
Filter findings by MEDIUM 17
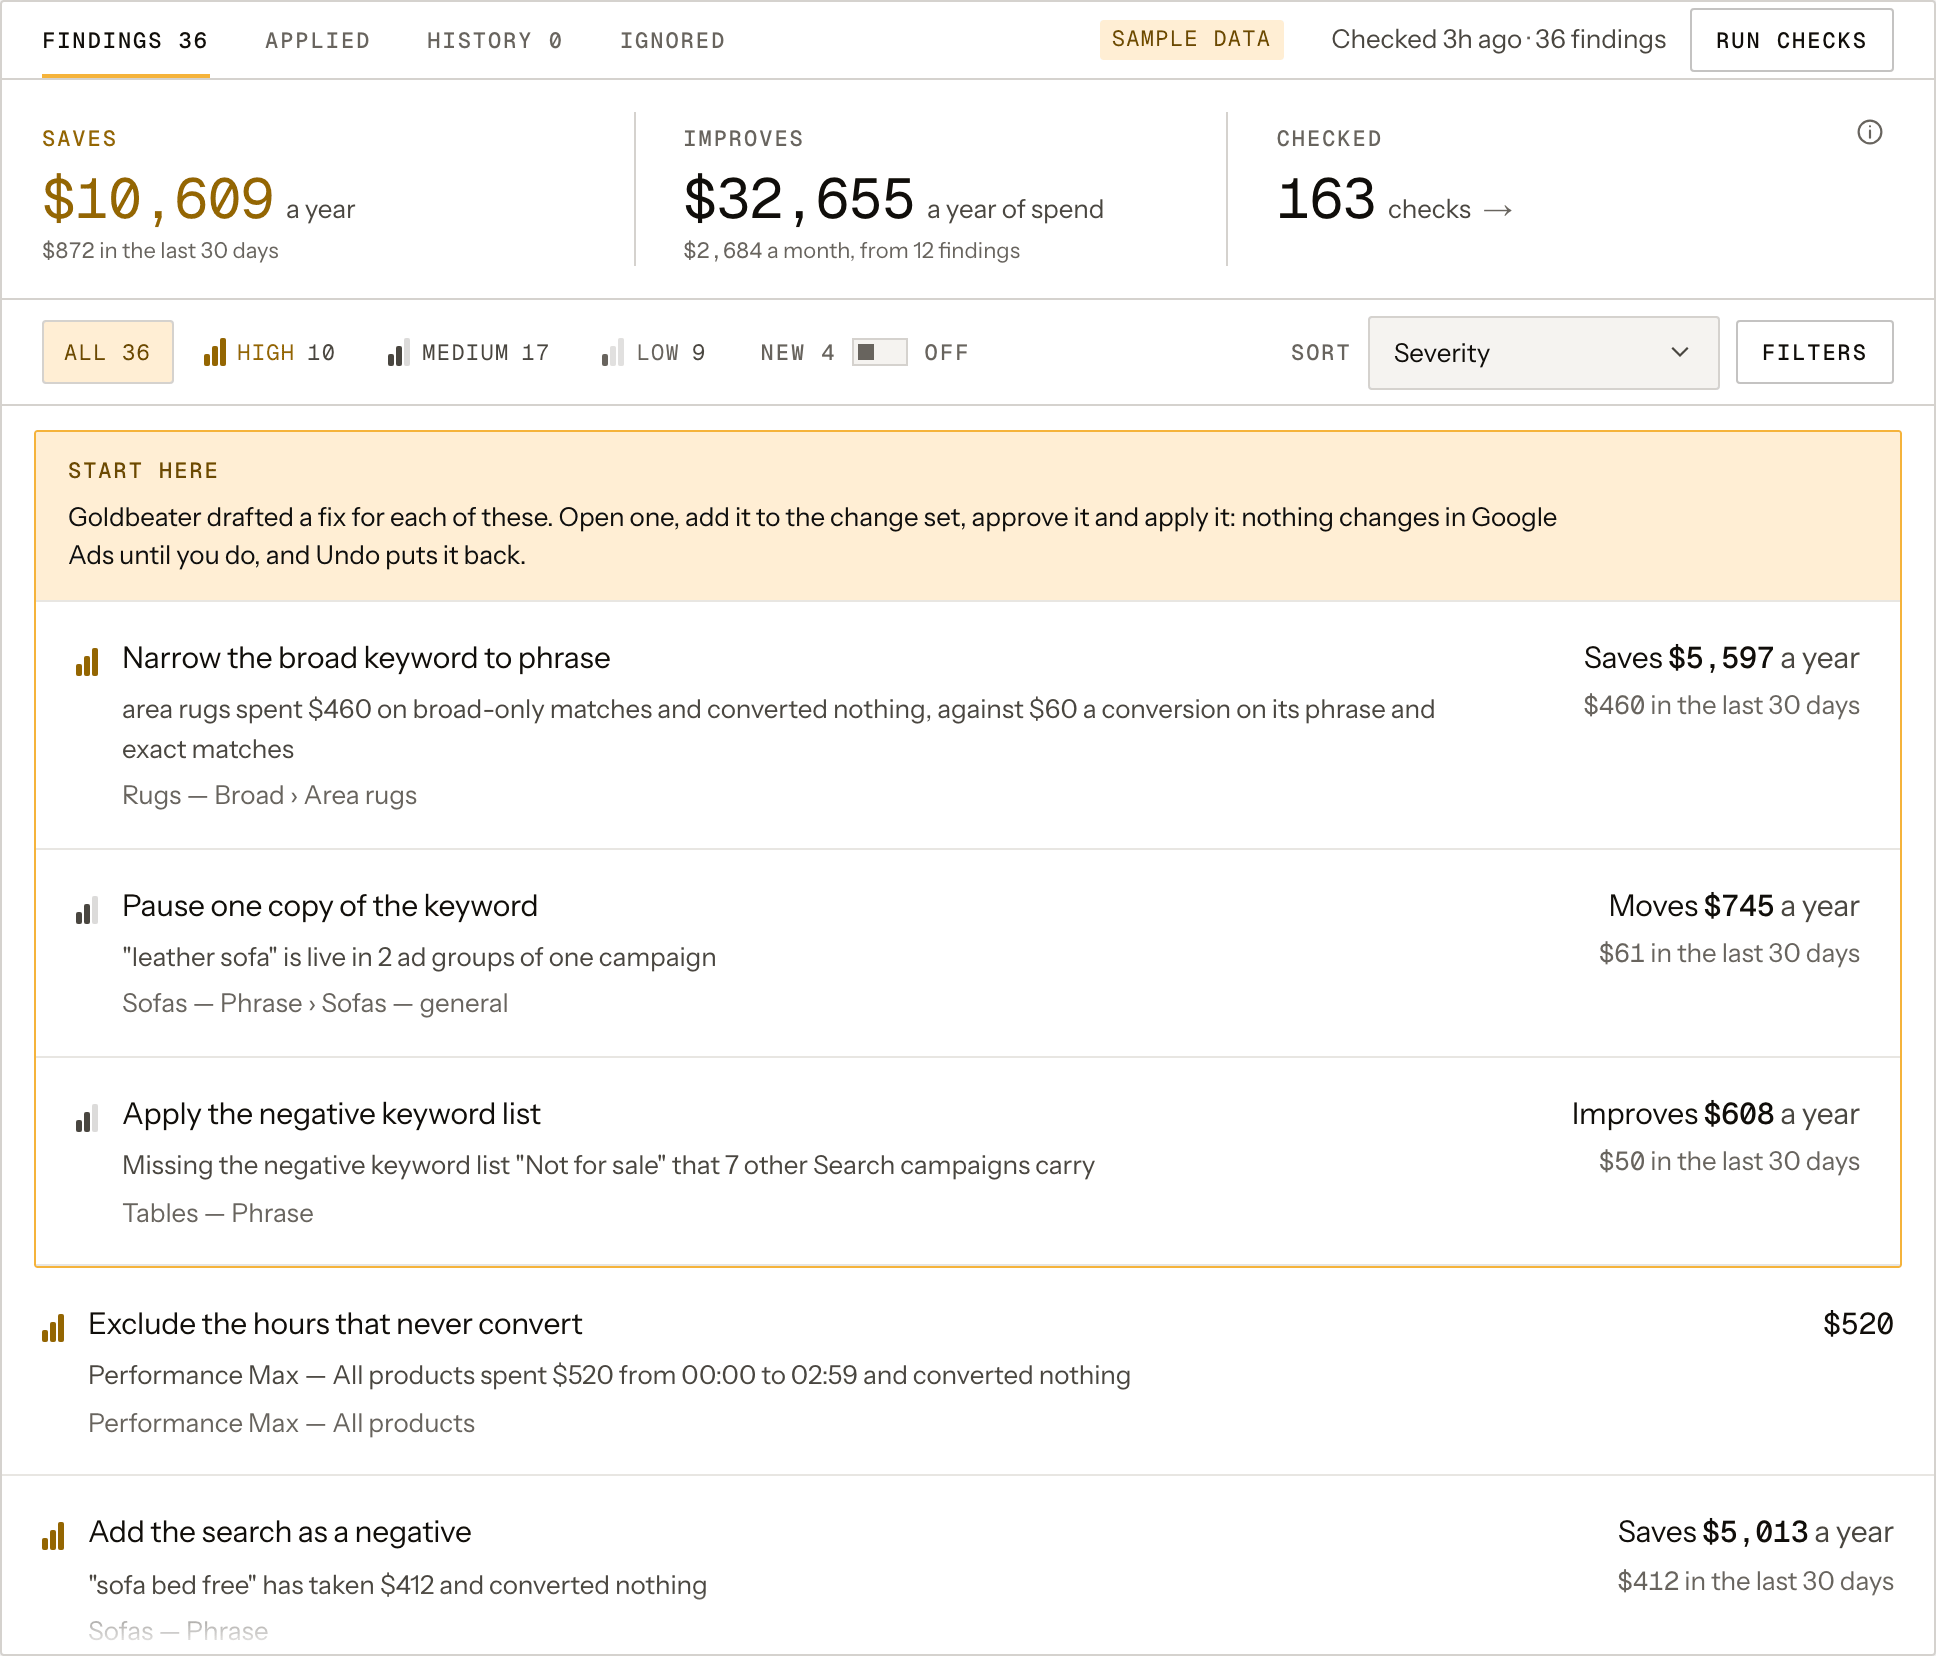[468, 352]
